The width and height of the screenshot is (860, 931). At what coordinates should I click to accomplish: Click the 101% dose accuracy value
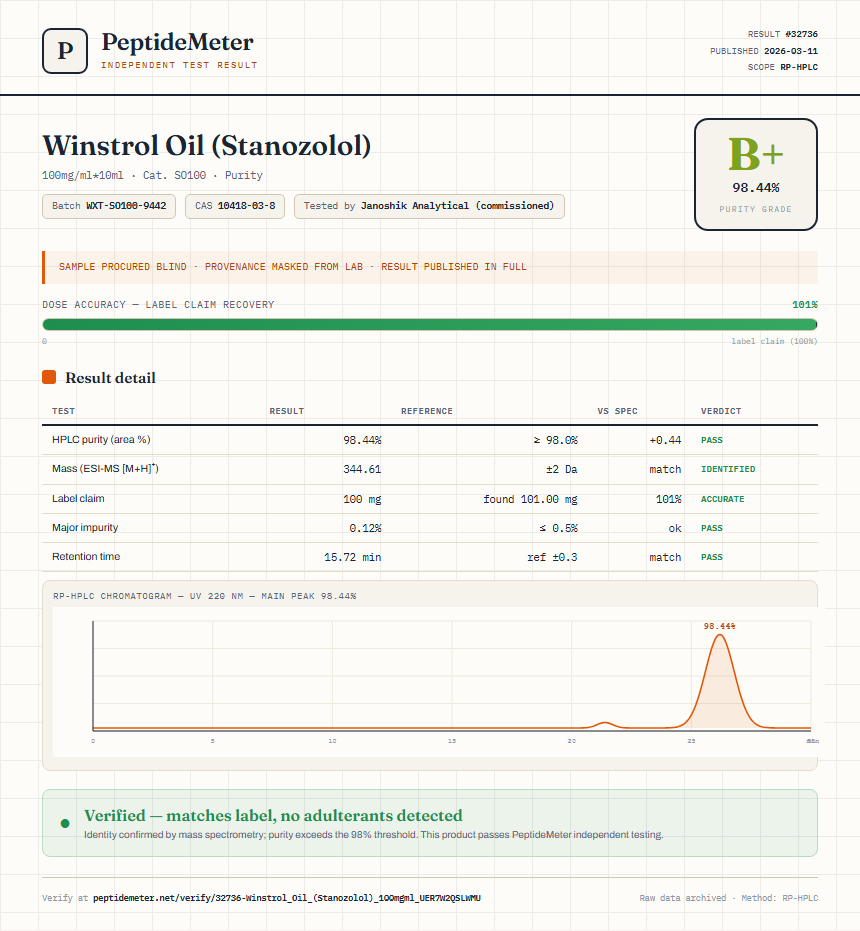coord(805,305)
